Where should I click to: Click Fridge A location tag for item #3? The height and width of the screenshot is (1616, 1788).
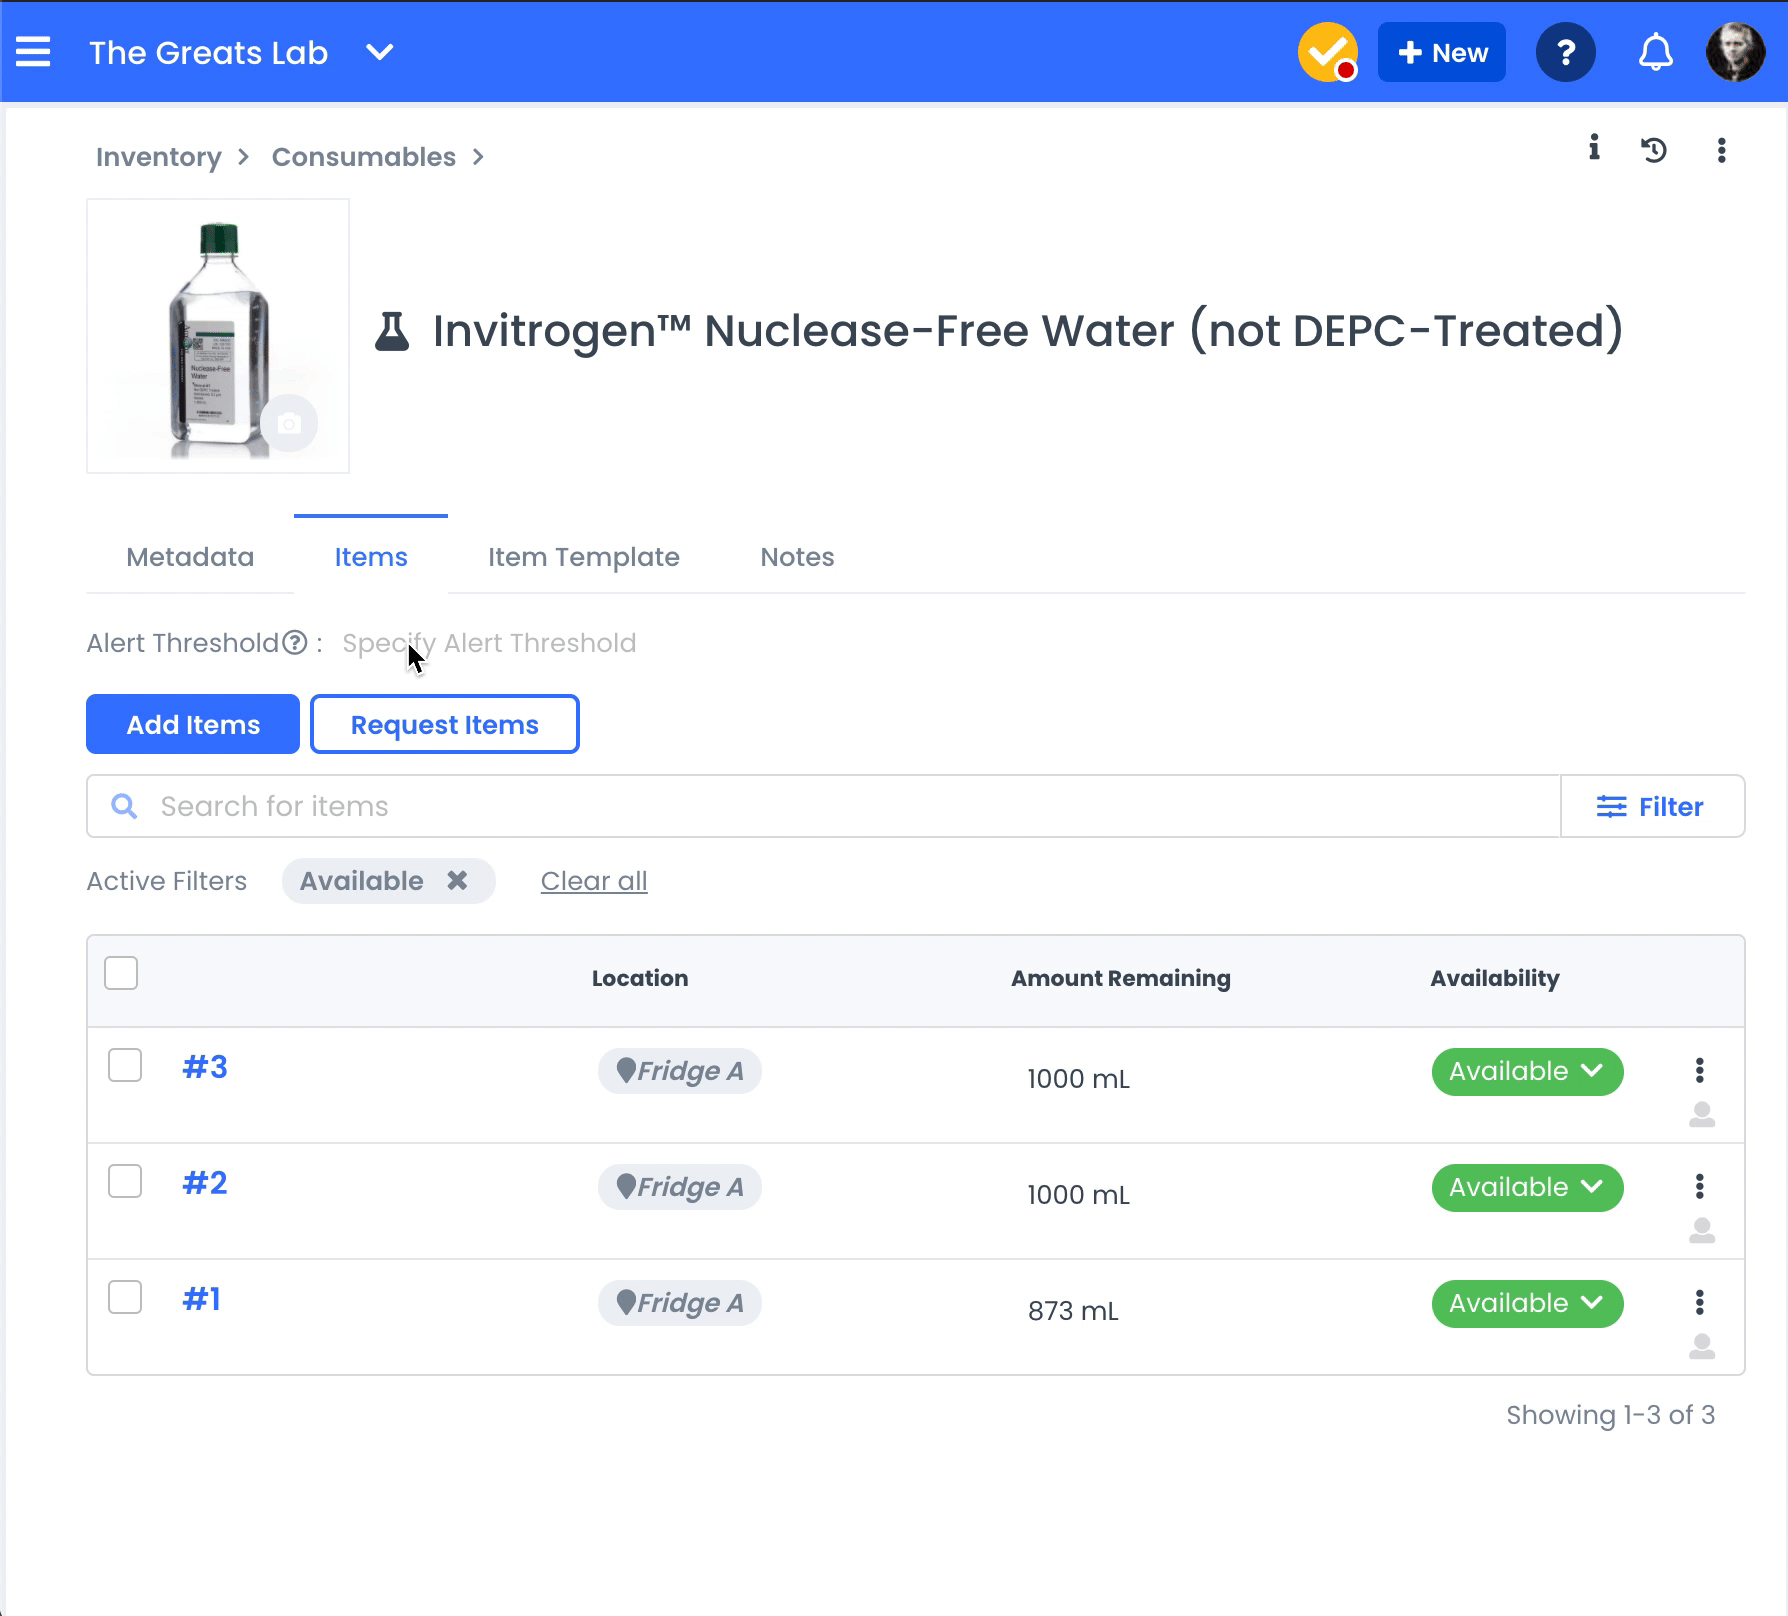tap(680, 1071)
